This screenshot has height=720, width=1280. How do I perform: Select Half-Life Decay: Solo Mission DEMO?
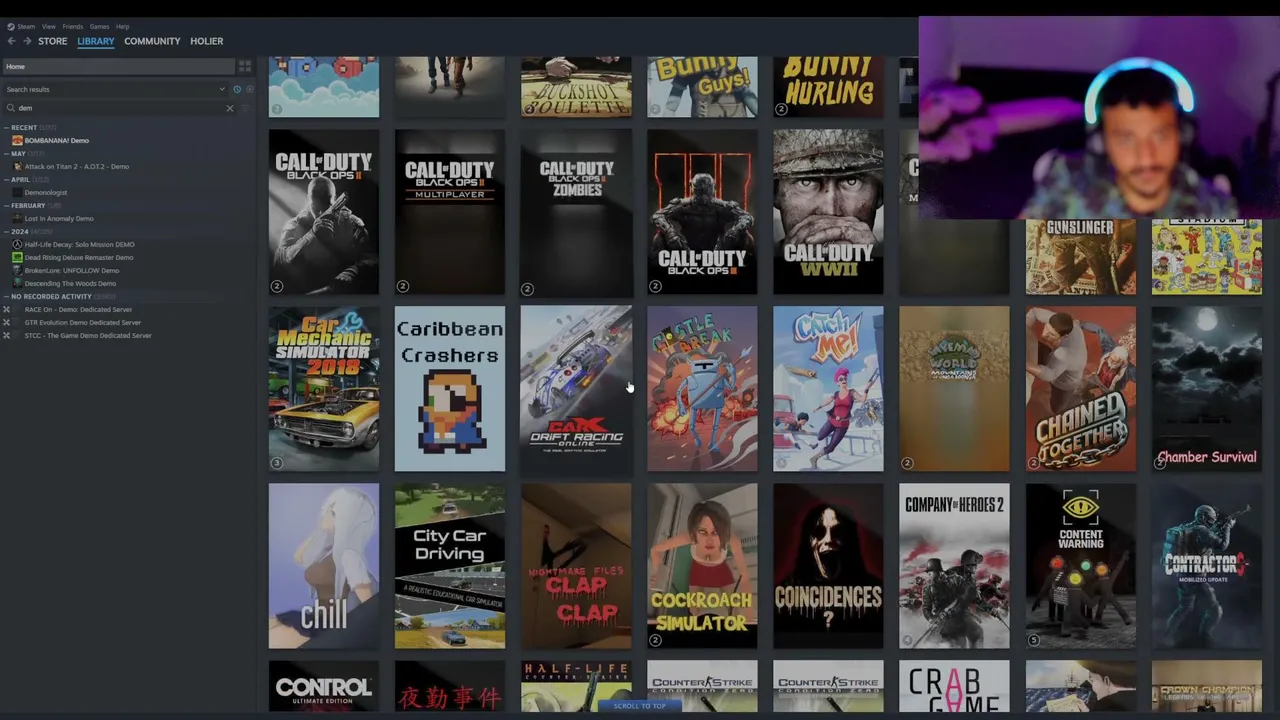pos(79,245)
